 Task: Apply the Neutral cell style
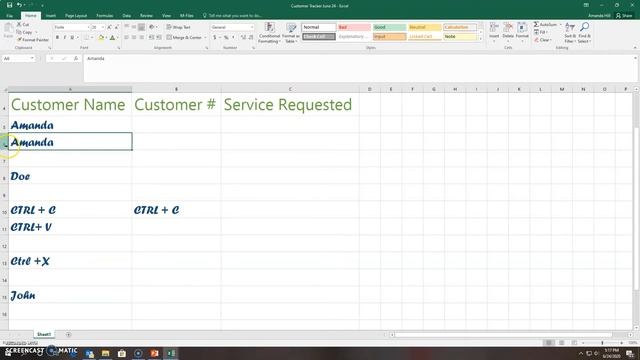(x=424, y=27)
